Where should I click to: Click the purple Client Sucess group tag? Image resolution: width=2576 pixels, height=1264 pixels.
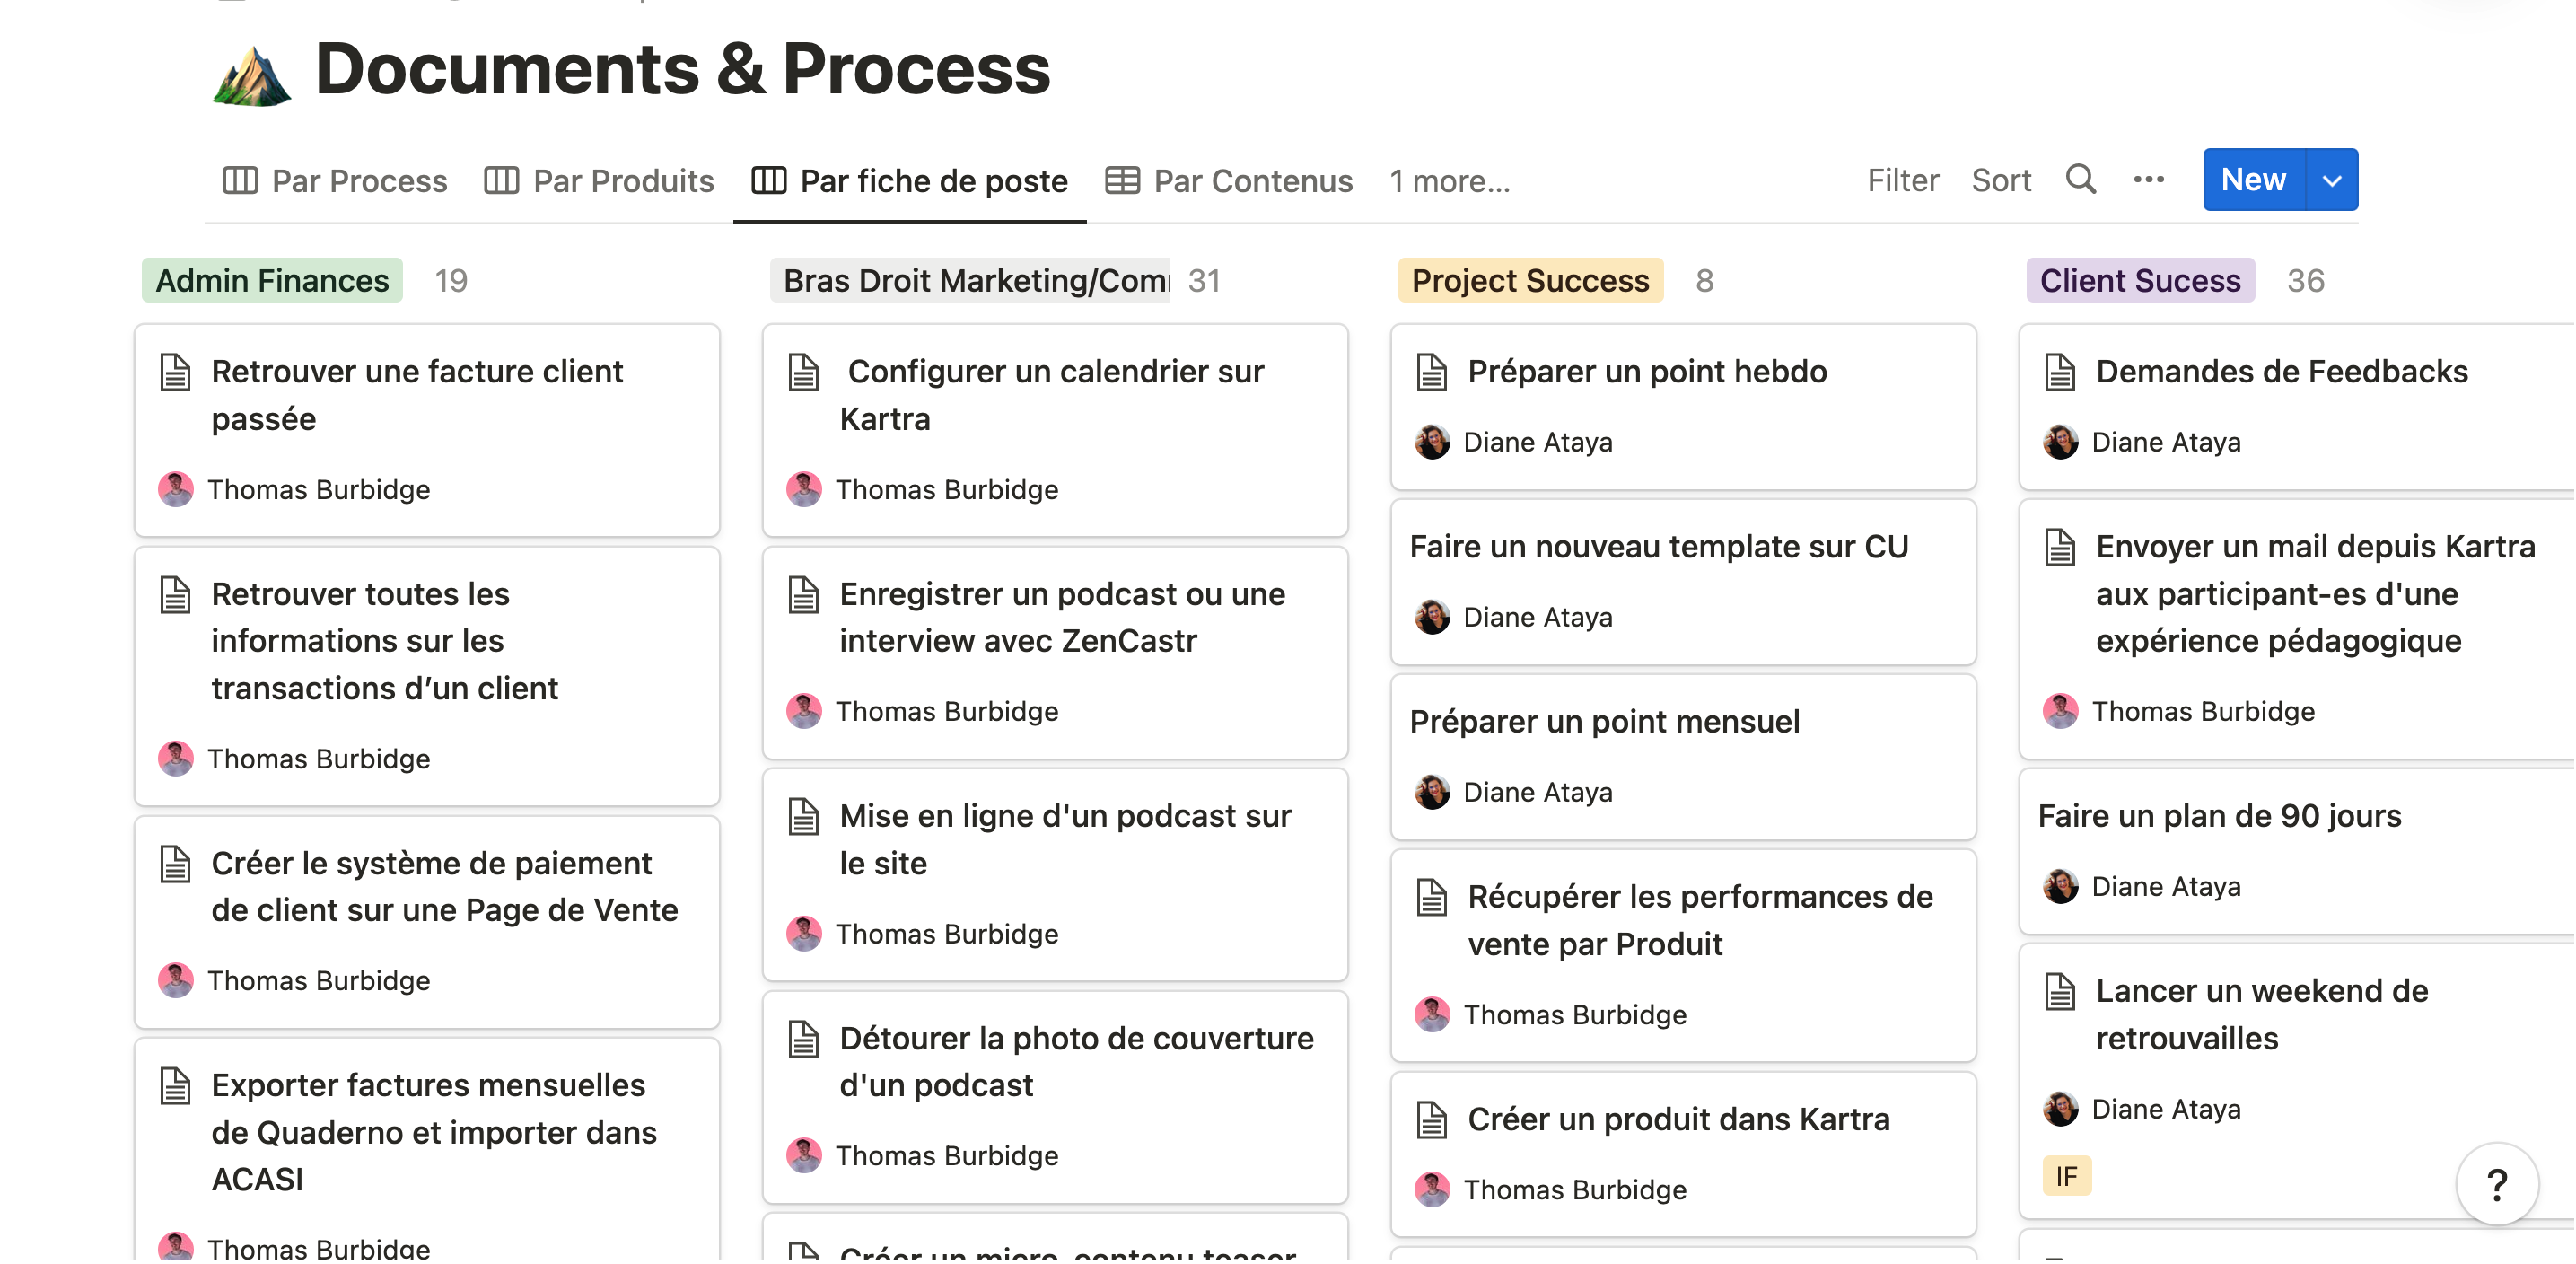pos(2139,281)
